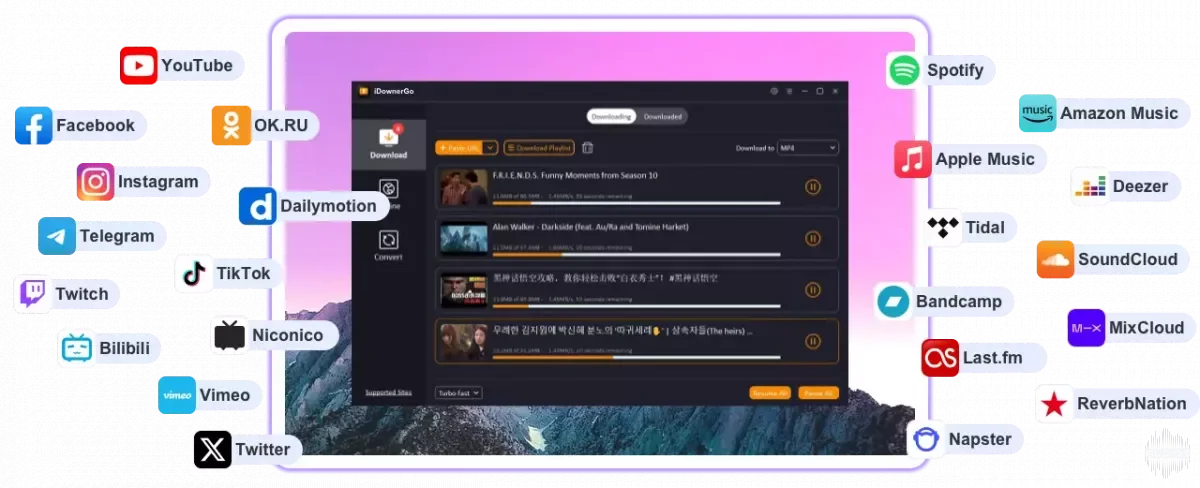1200x488 pixels.
Task: Open the Supported Sites link
Action: [x=388, y=393]
